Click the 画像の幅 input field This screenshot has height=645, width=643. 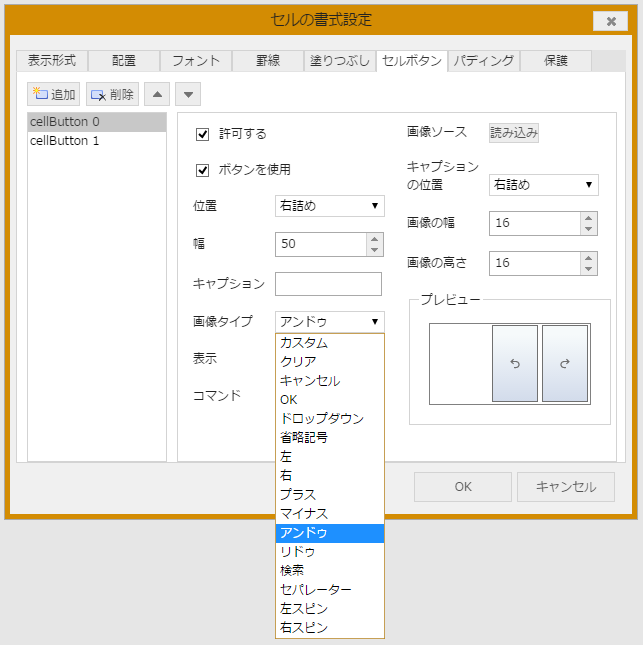click(x=535, y=223)
